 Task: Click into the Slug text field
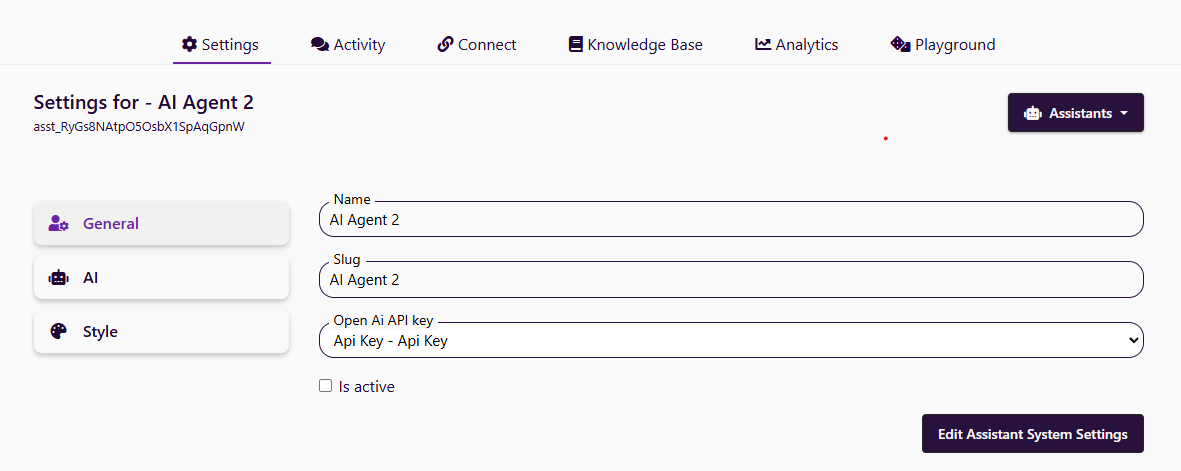pos(731,280)
